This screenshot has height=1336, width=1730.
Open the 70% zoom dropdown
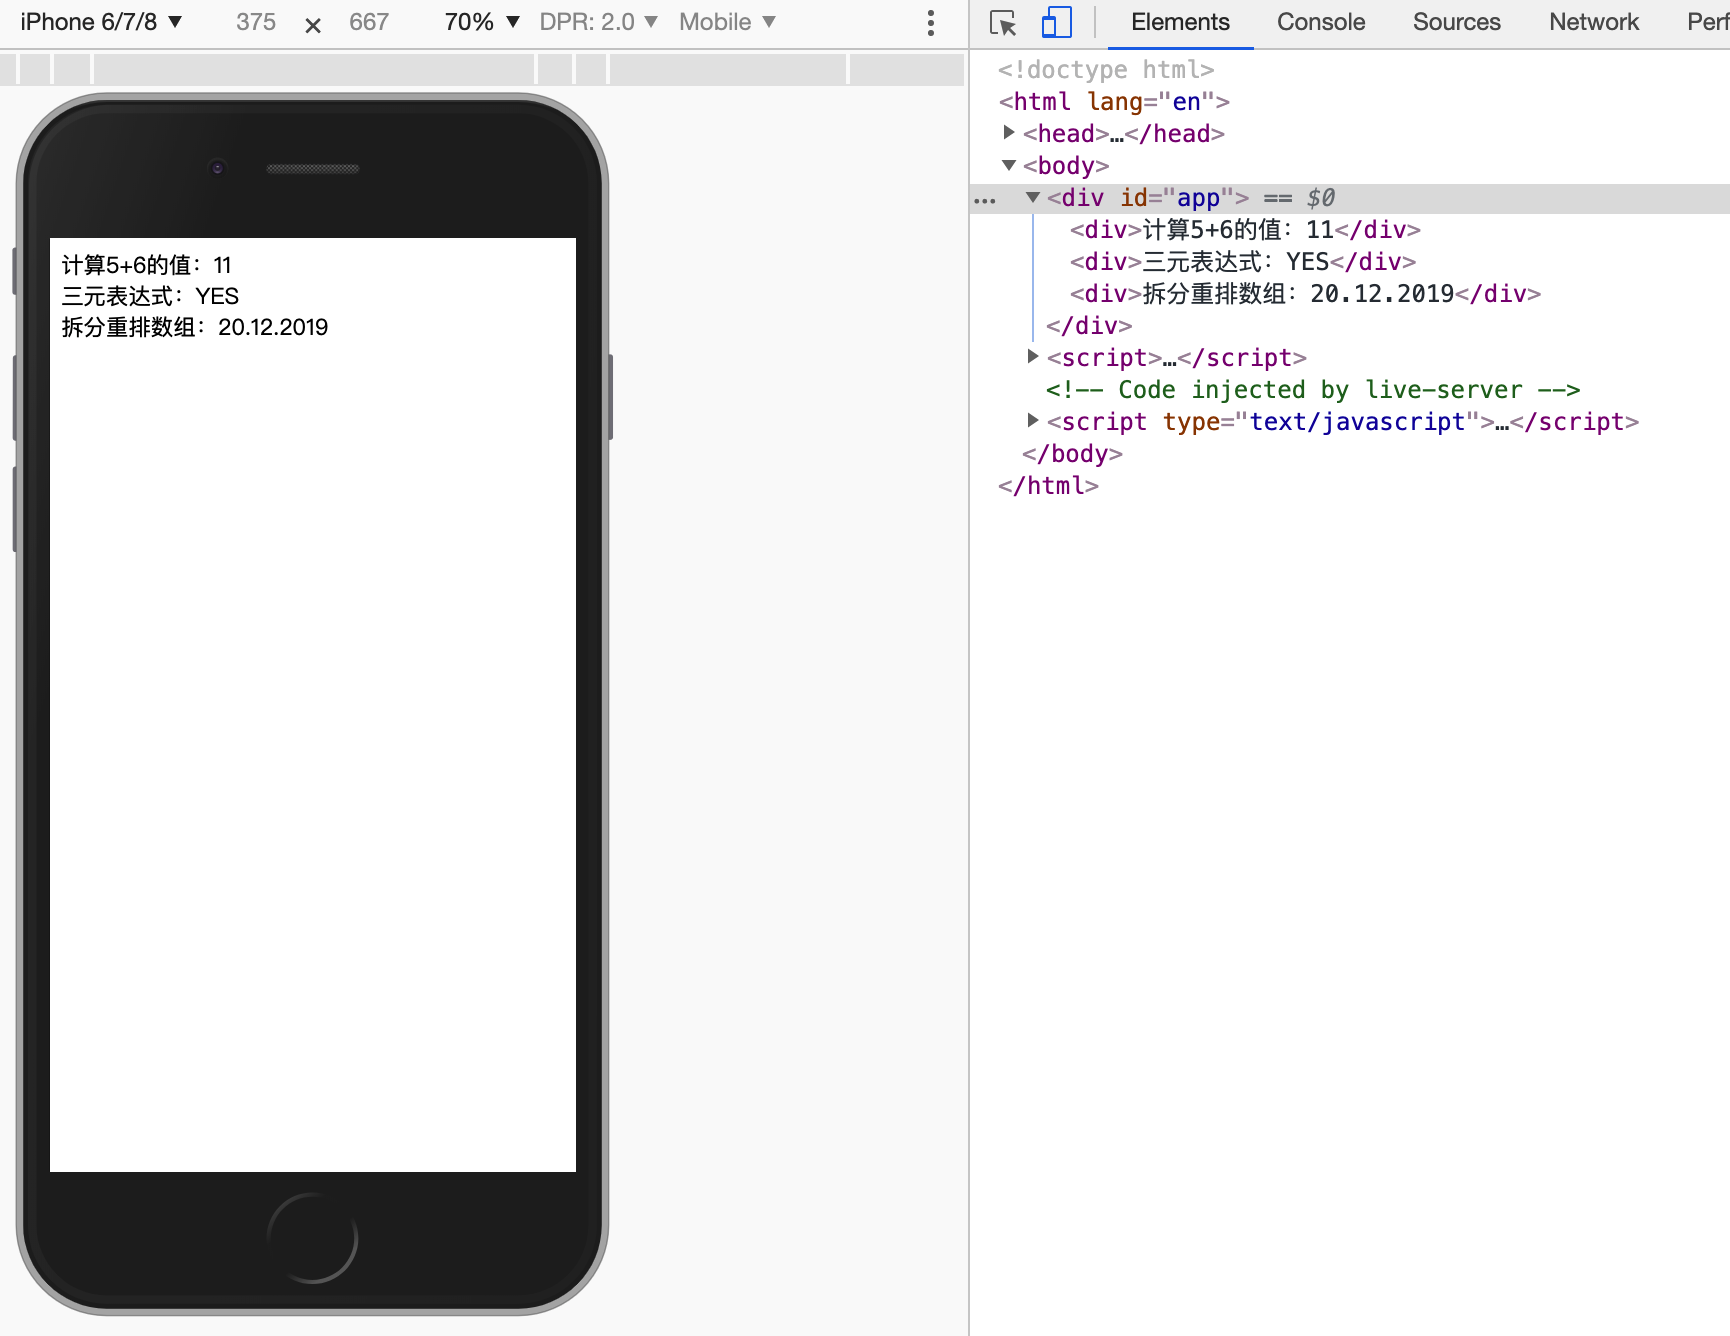[482, 22]
